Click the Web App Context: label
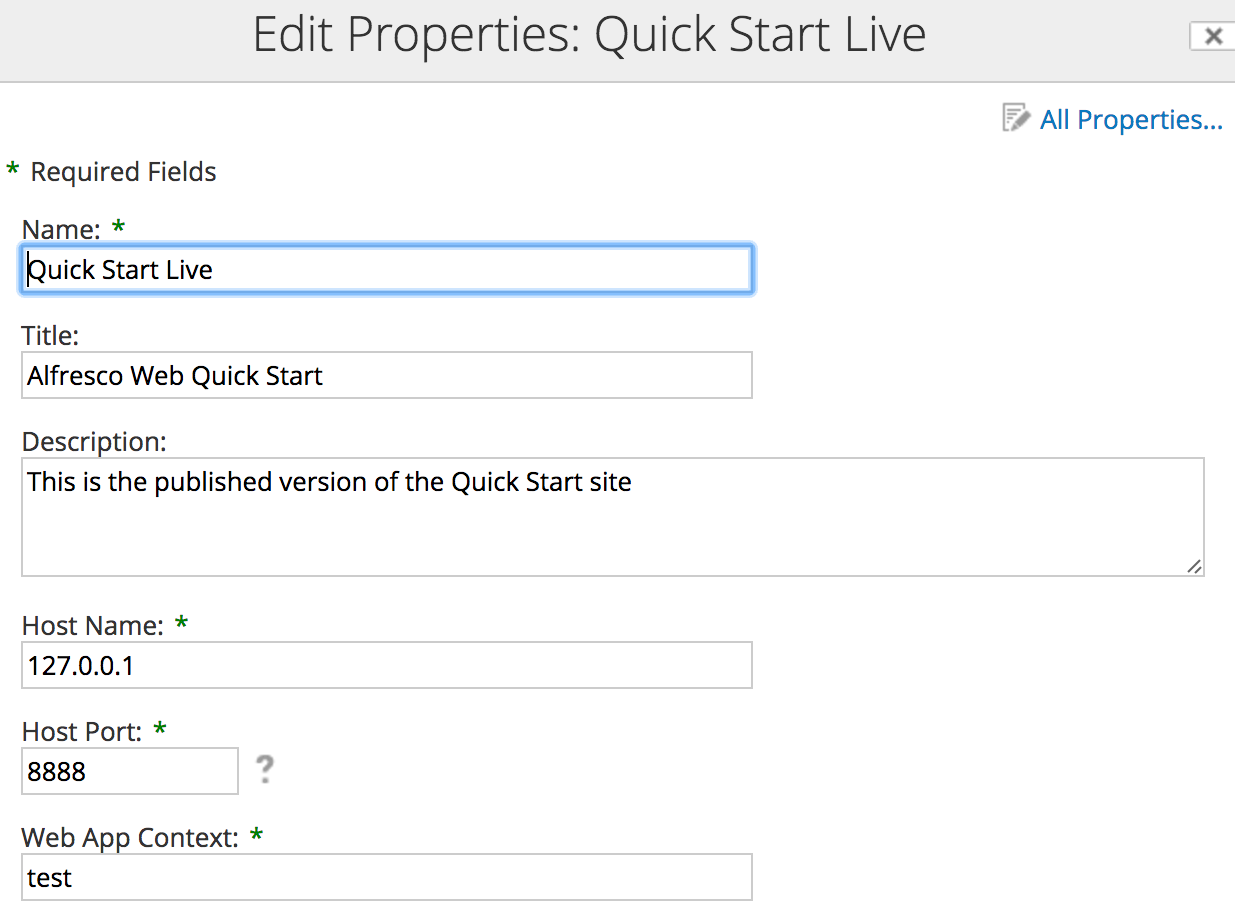1235x901 pixels. [x=130, y=837]
